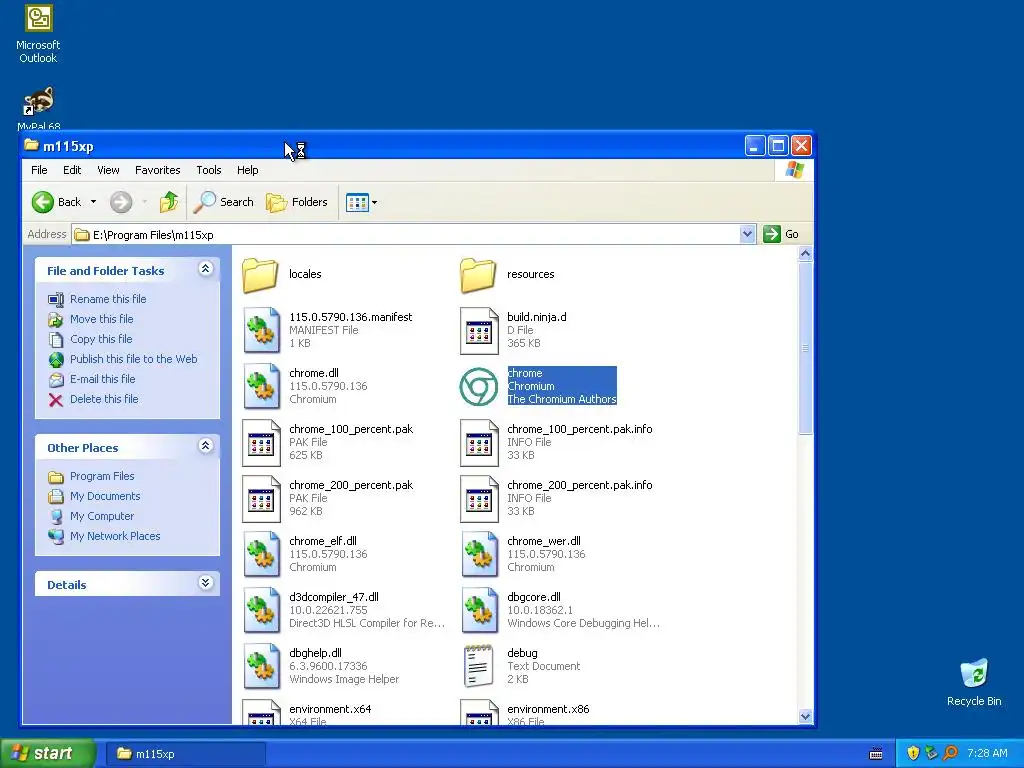Collapse the Other Places panel
The image size is (1024, 768).
[205, 445]
